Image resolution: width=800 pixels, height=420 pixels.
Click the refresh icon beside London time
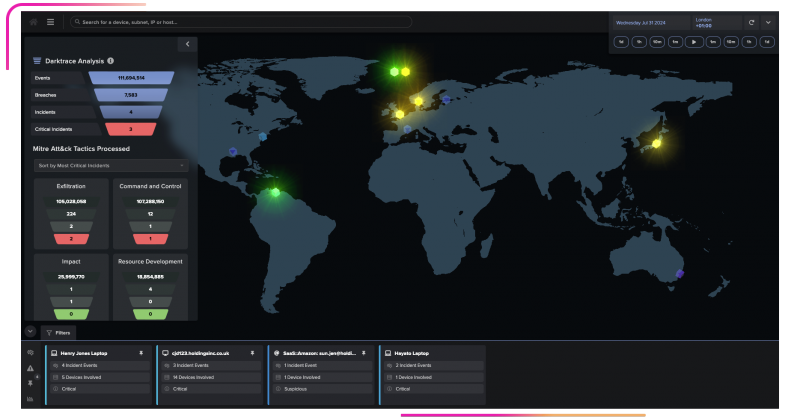(751, 21)
